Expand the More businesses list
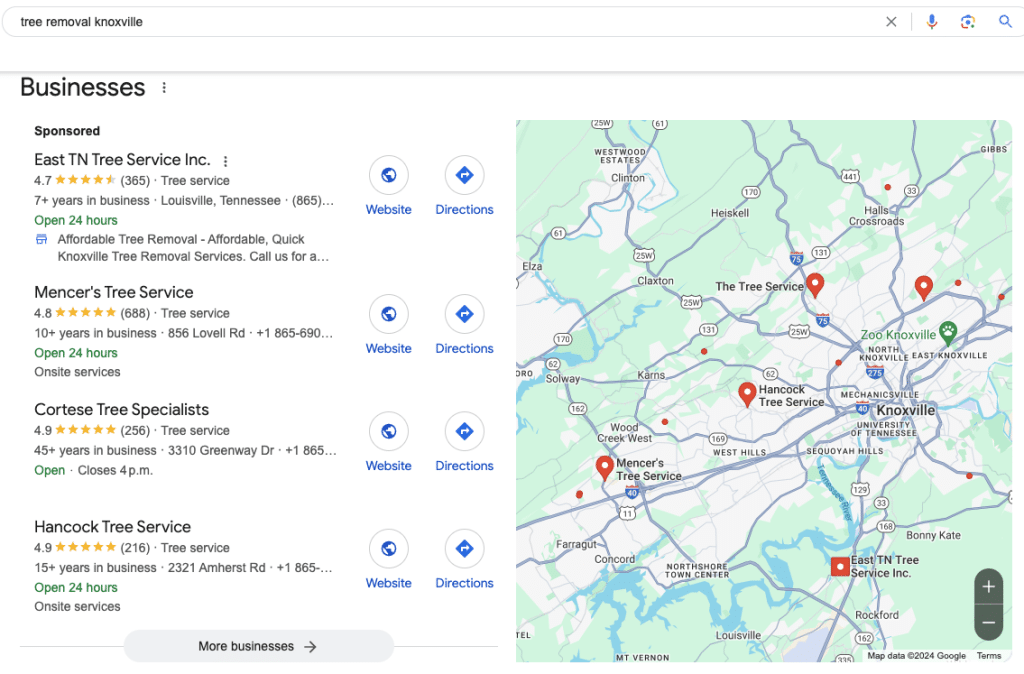The image size is (1024, 674). tap(258, 646)
